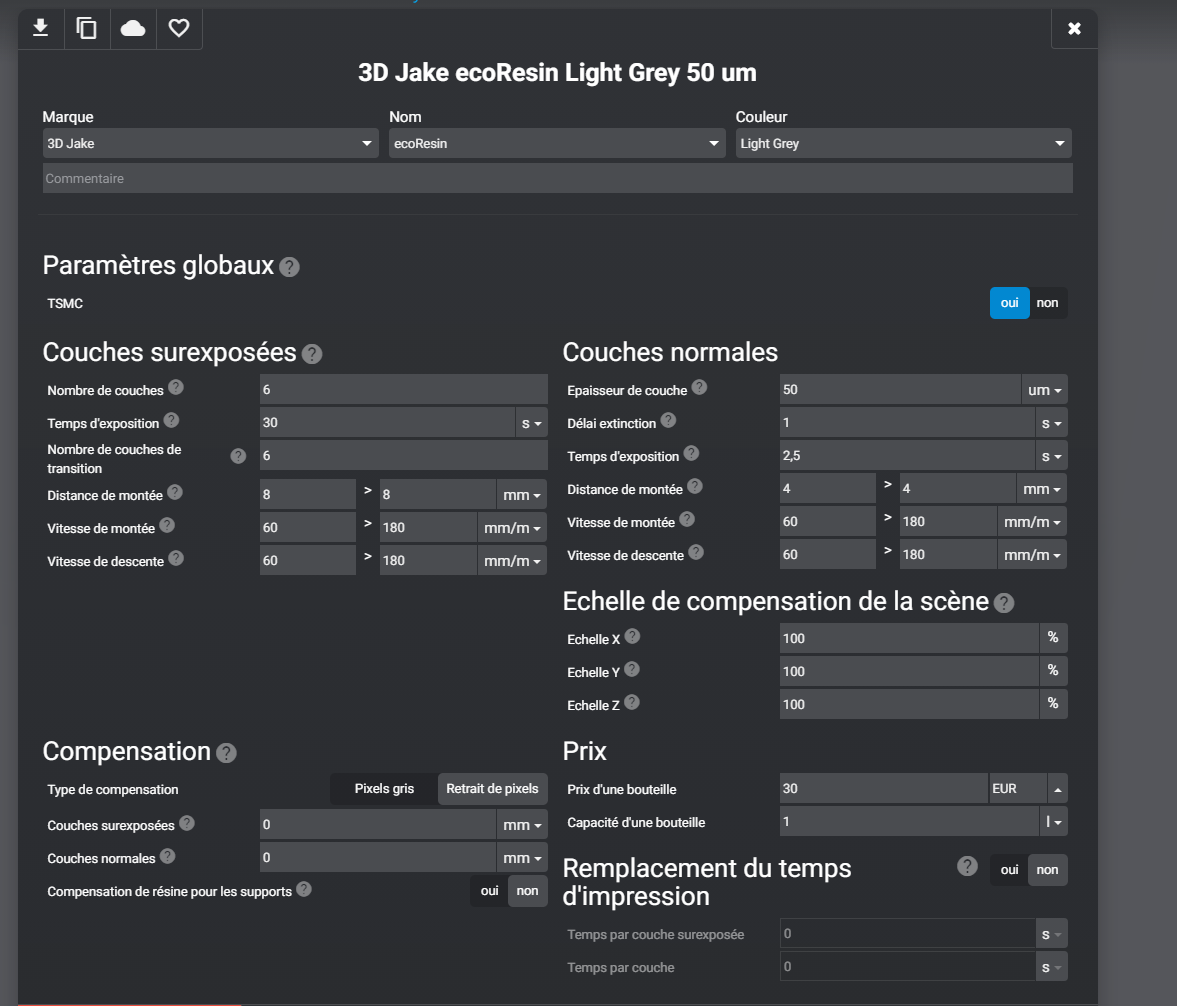
Task: Show help for résine pour les supports
Action: 303,890
